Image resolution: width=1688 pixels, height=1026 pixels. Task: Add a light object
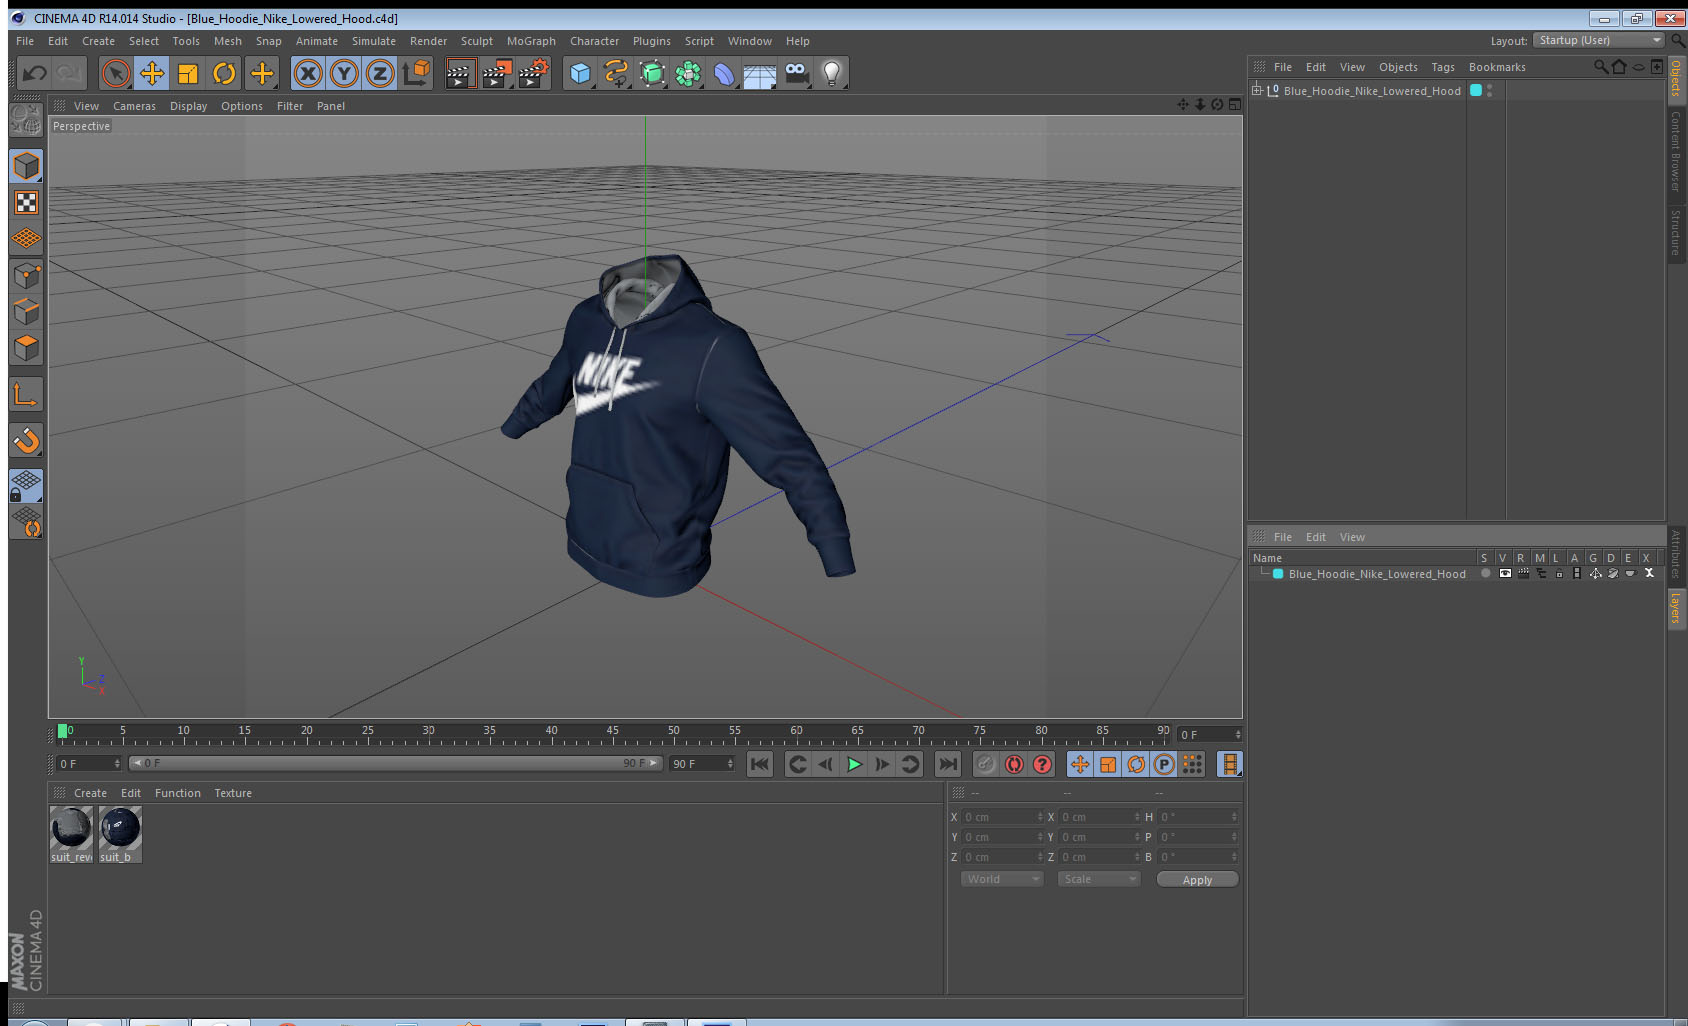(x=832, y=73)
